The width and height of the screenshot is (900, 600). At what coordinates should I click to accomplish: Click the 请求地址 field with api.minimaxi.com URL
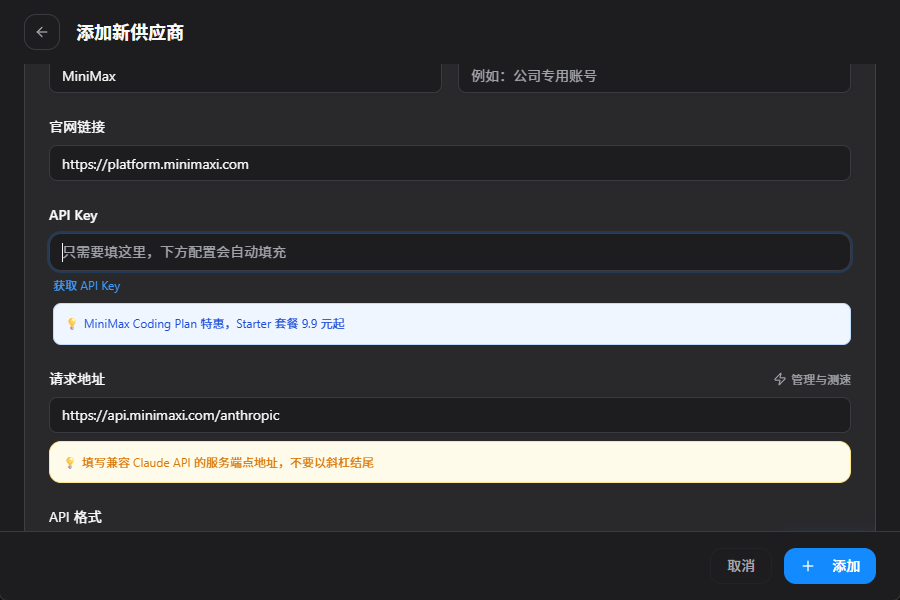click(450, 415)
